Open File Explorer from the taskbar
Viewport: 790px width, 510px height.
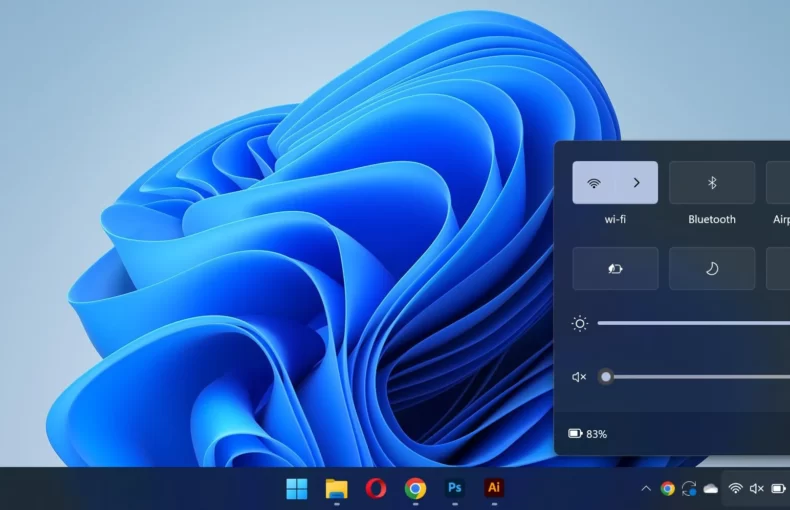click(337, 488)
